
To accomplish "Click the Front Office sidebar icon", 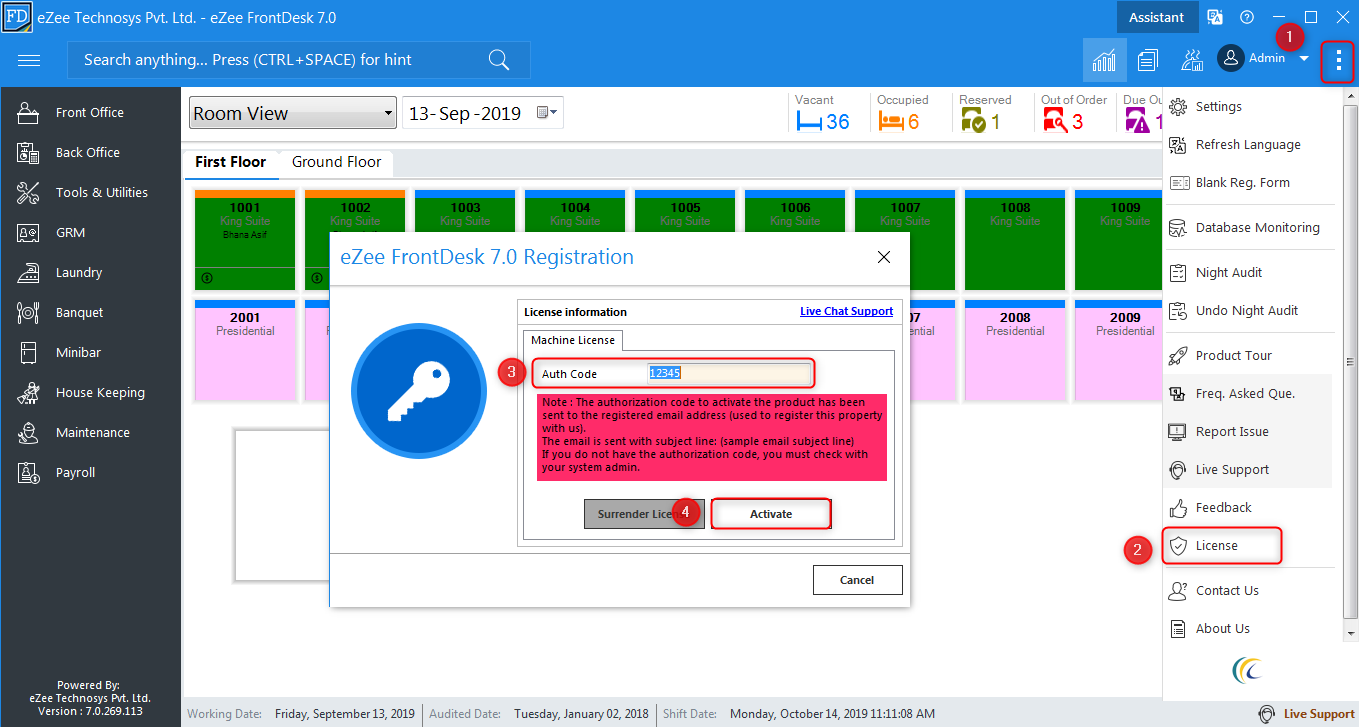I will pos(27,113).
